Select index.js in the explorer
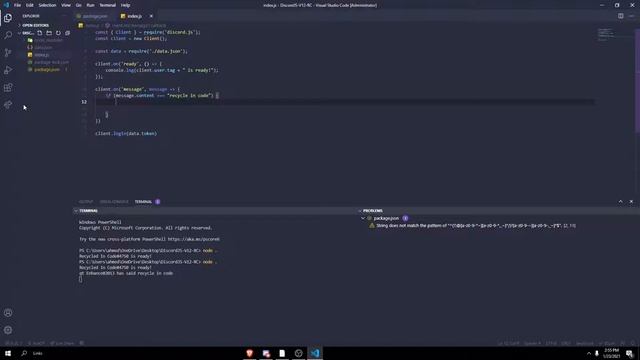The height and width of the screenshot is (360, 640). click(41, 55)
